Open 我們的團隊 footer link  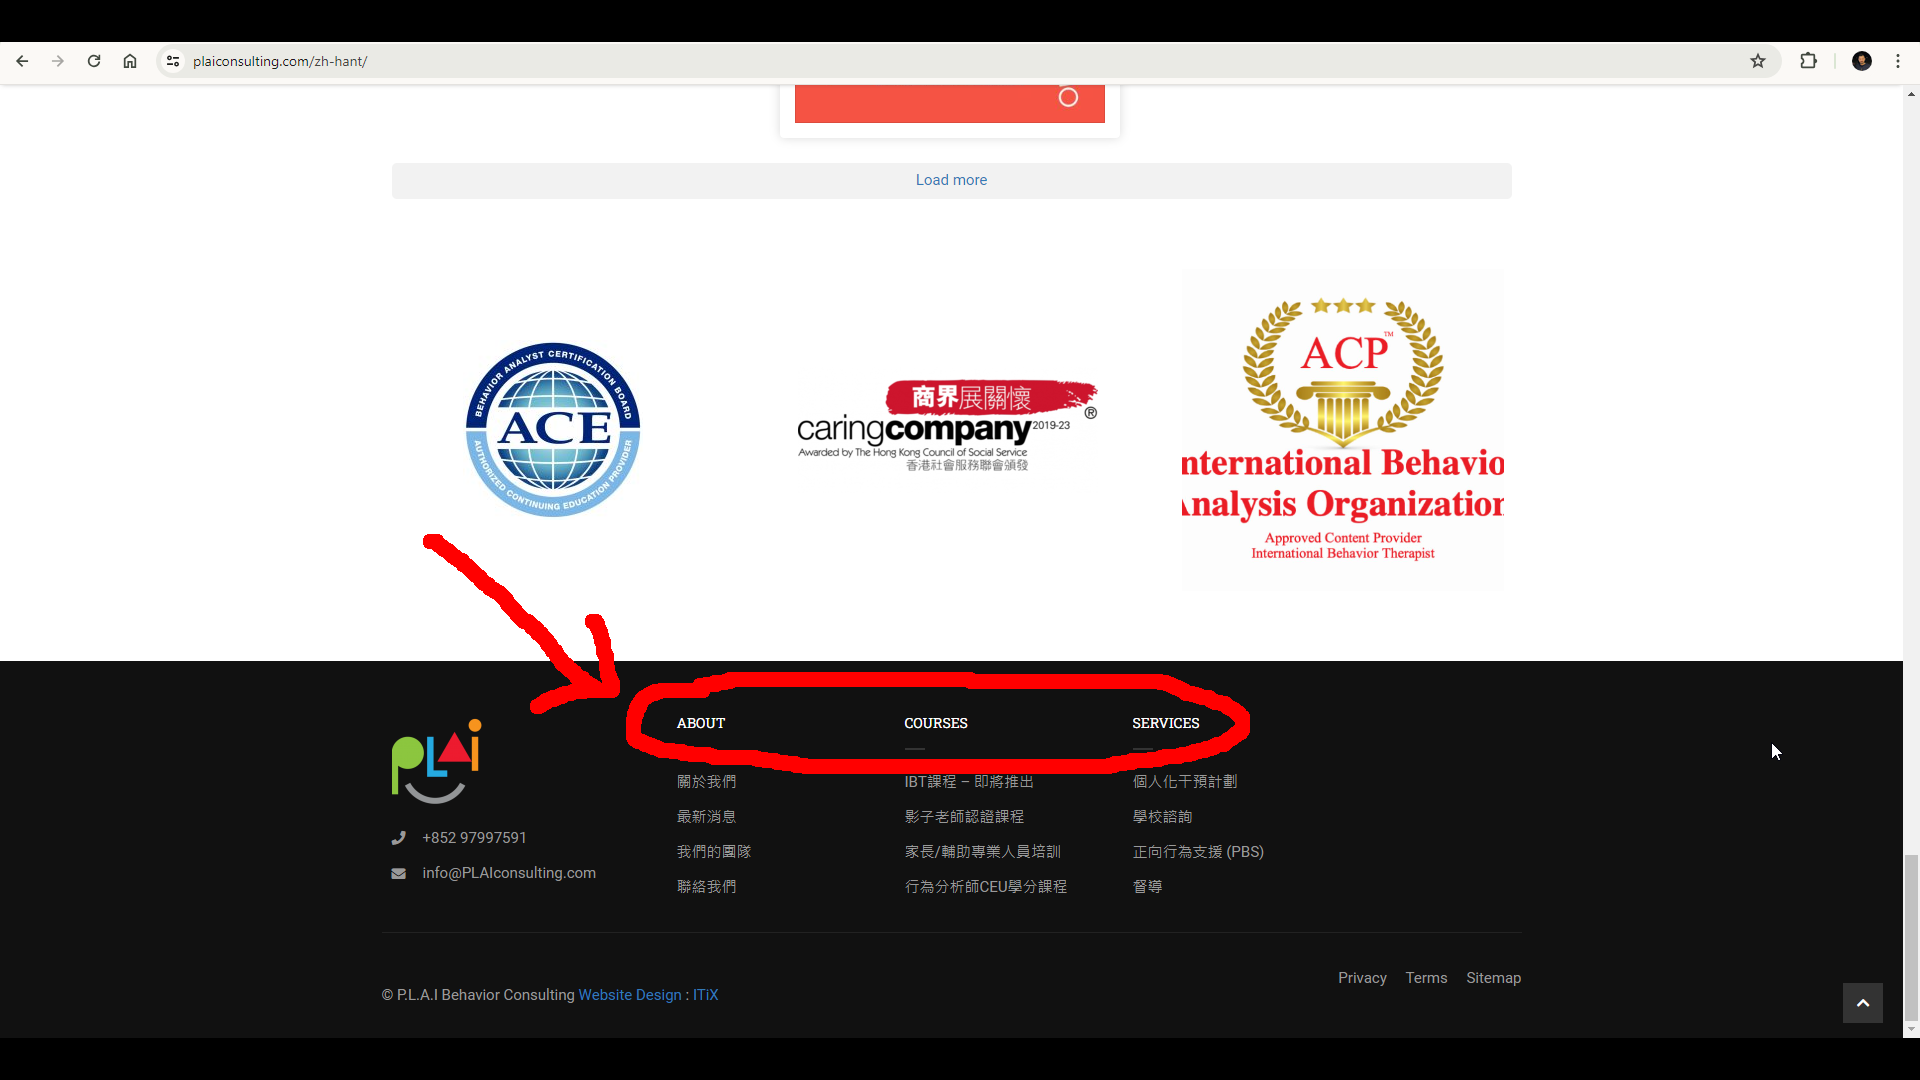(x=714, y=852)
